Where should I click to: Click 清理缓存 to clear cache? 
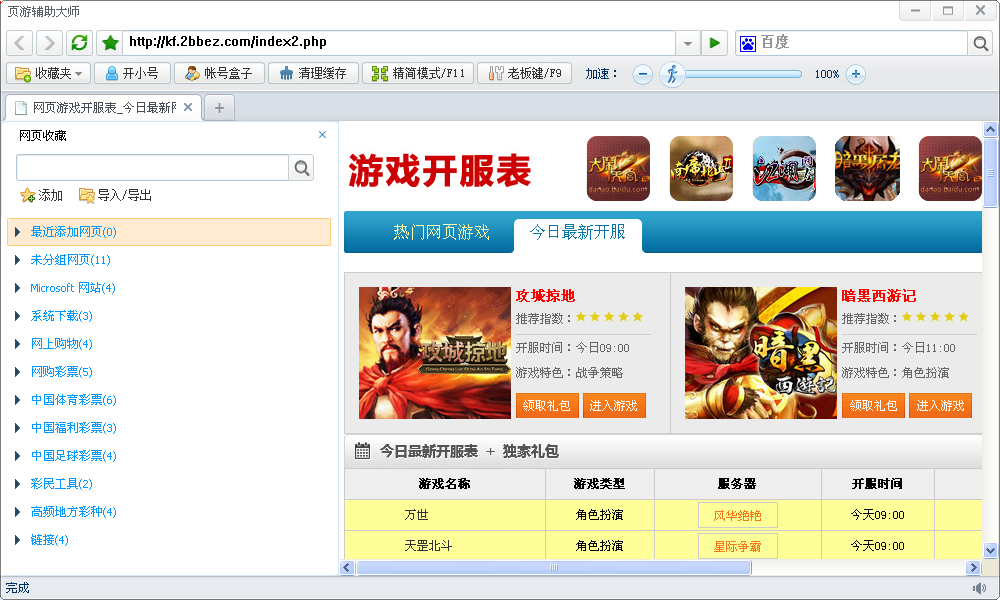[313, 73]
